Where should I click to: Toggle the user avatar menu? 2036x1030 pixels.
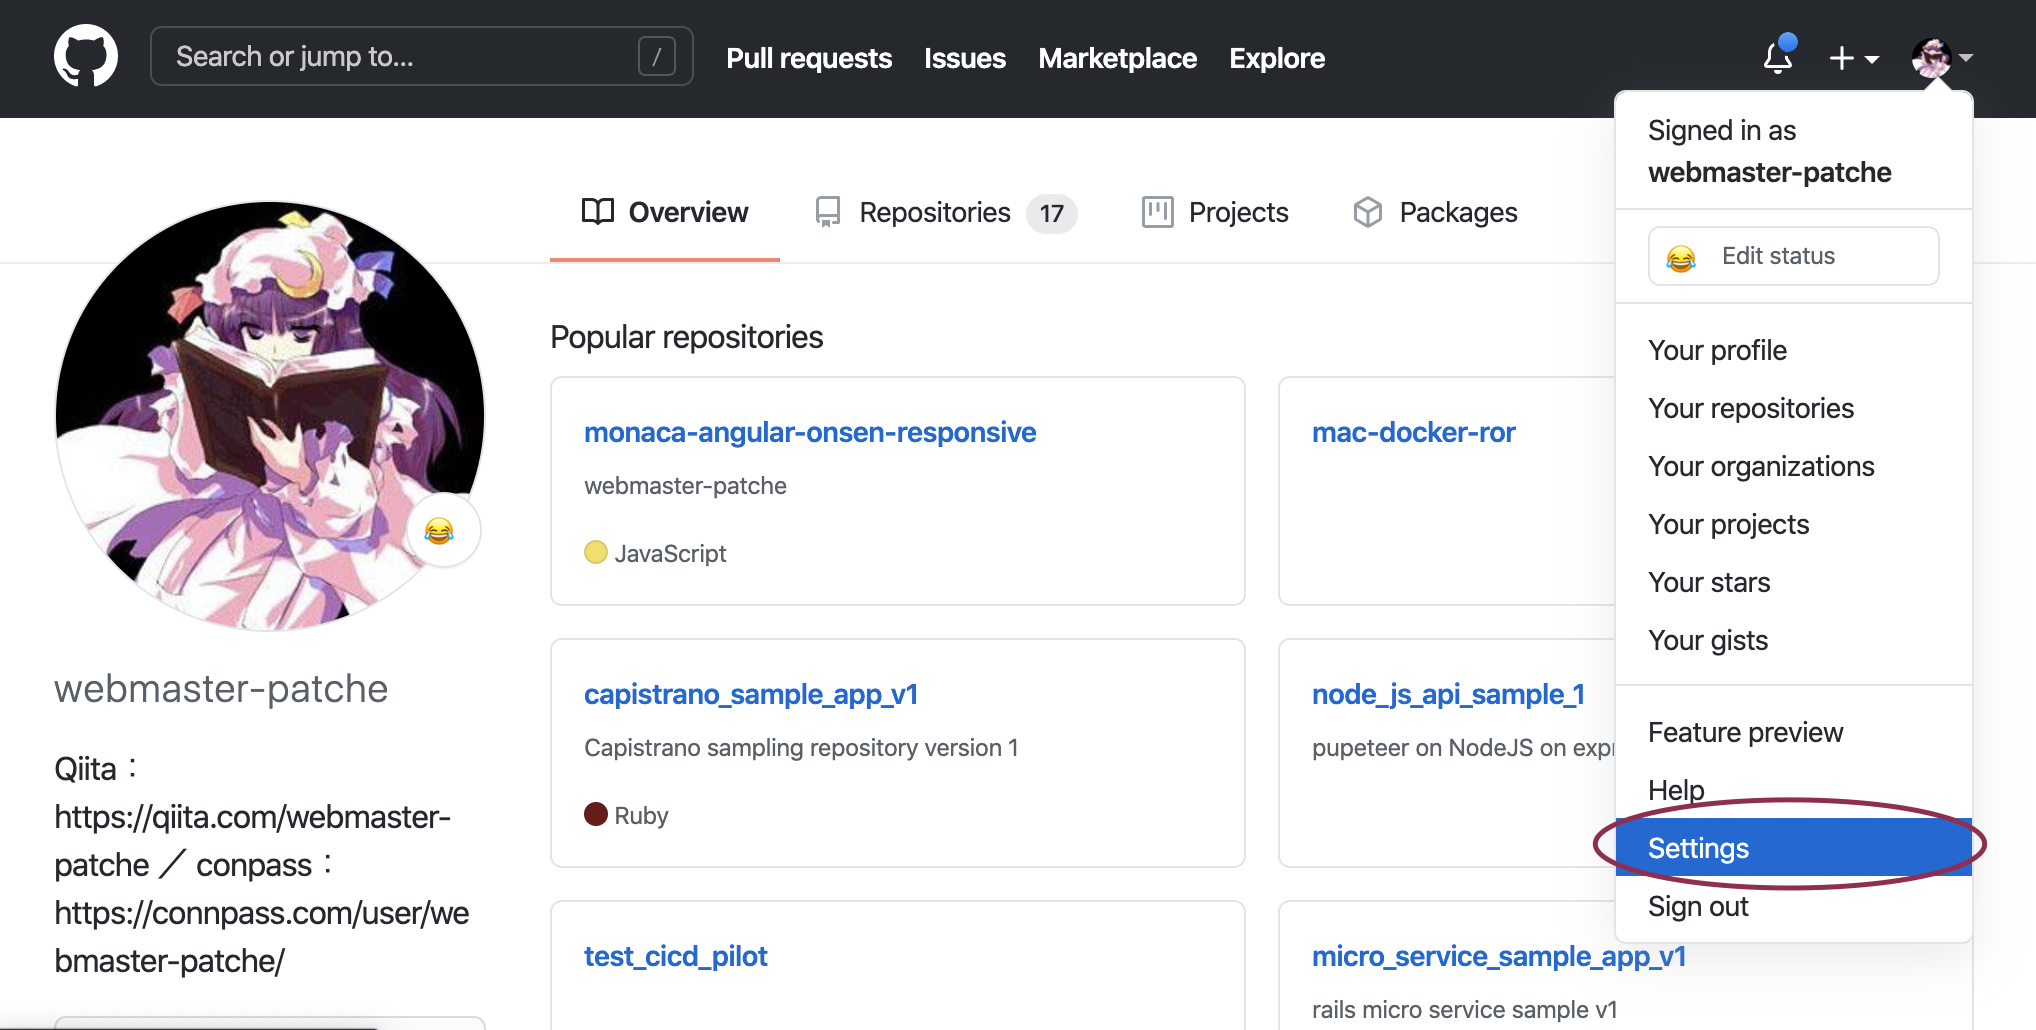[1941, 58]
